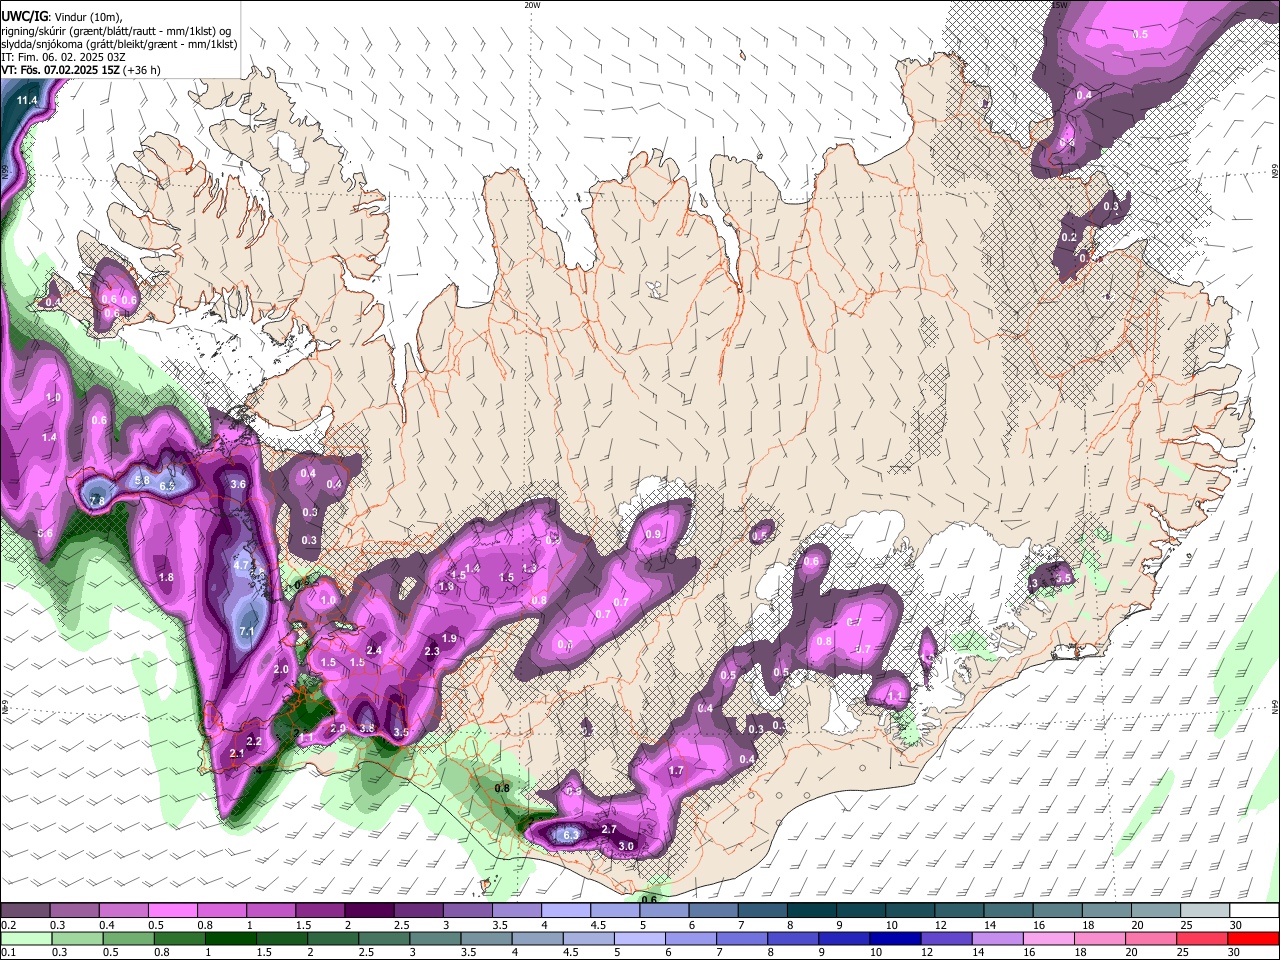Click the 4.7 value on the map
The image size is (1280, 960).
[x=240, y=565]
